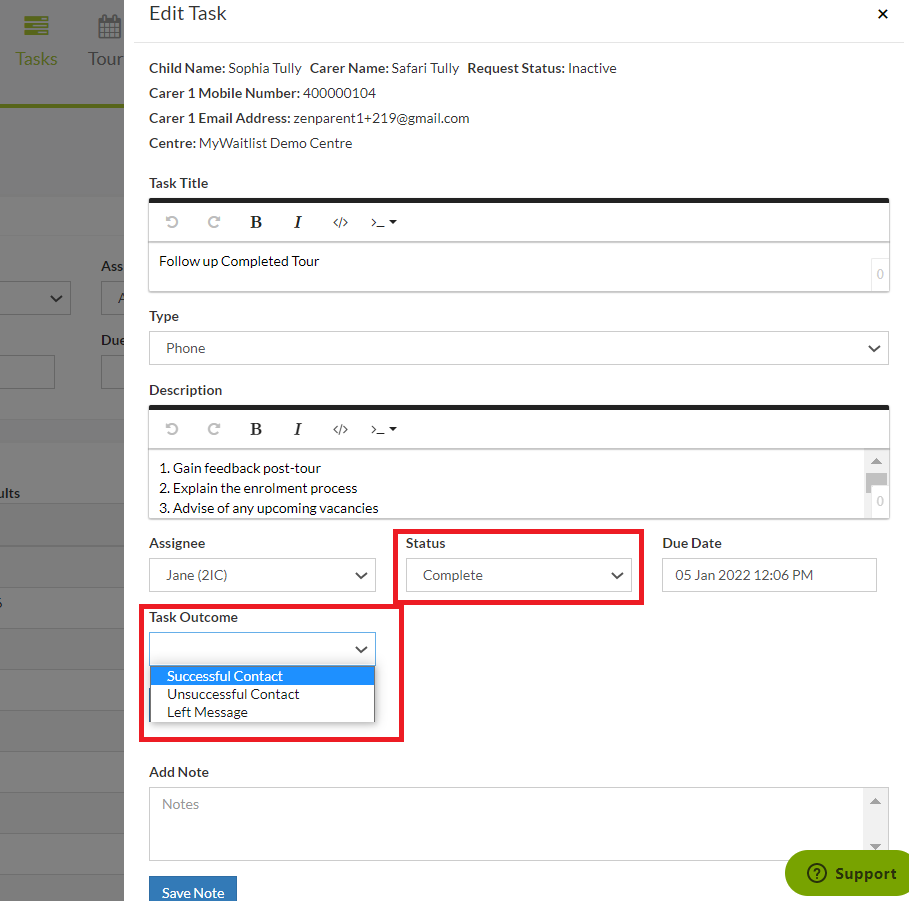This screenshot has height=901, width=909.
Task: Open merge field dropdown in Task Title toolbar
Action: point(383,222)
